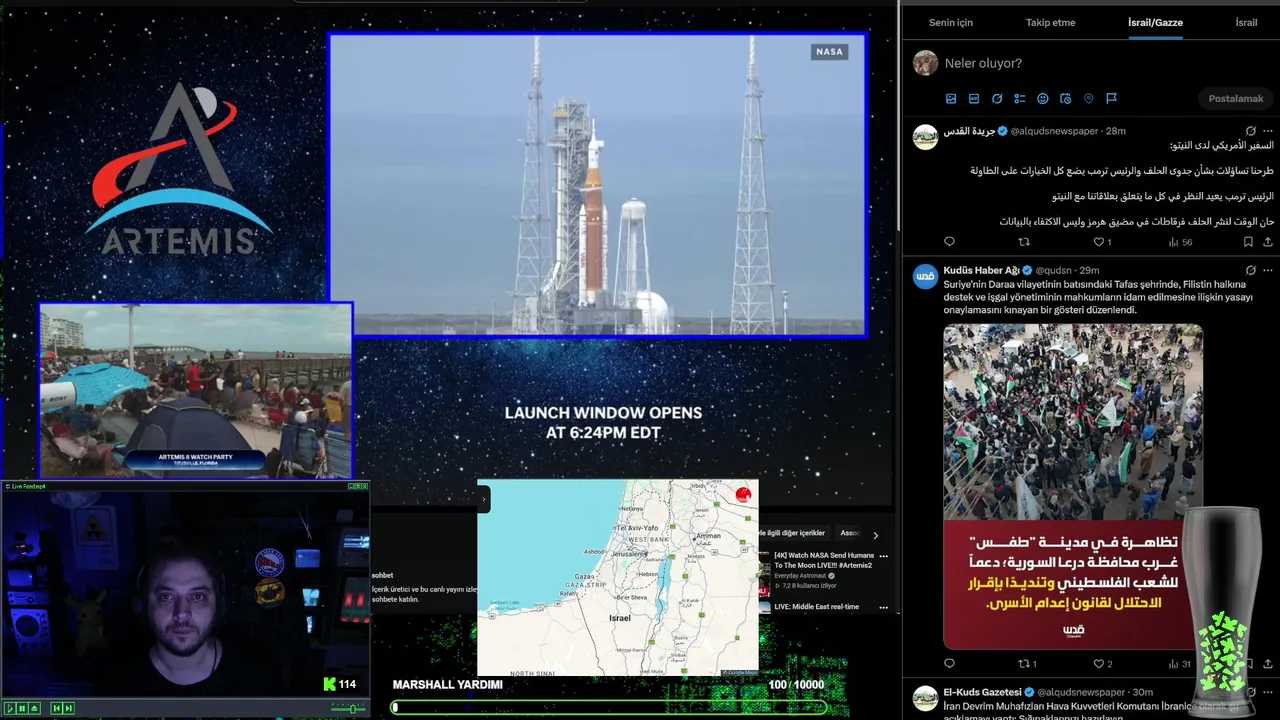Expand the collapsed chat panel arrow
Screen dimensions: 1280x720
point(483,499)
